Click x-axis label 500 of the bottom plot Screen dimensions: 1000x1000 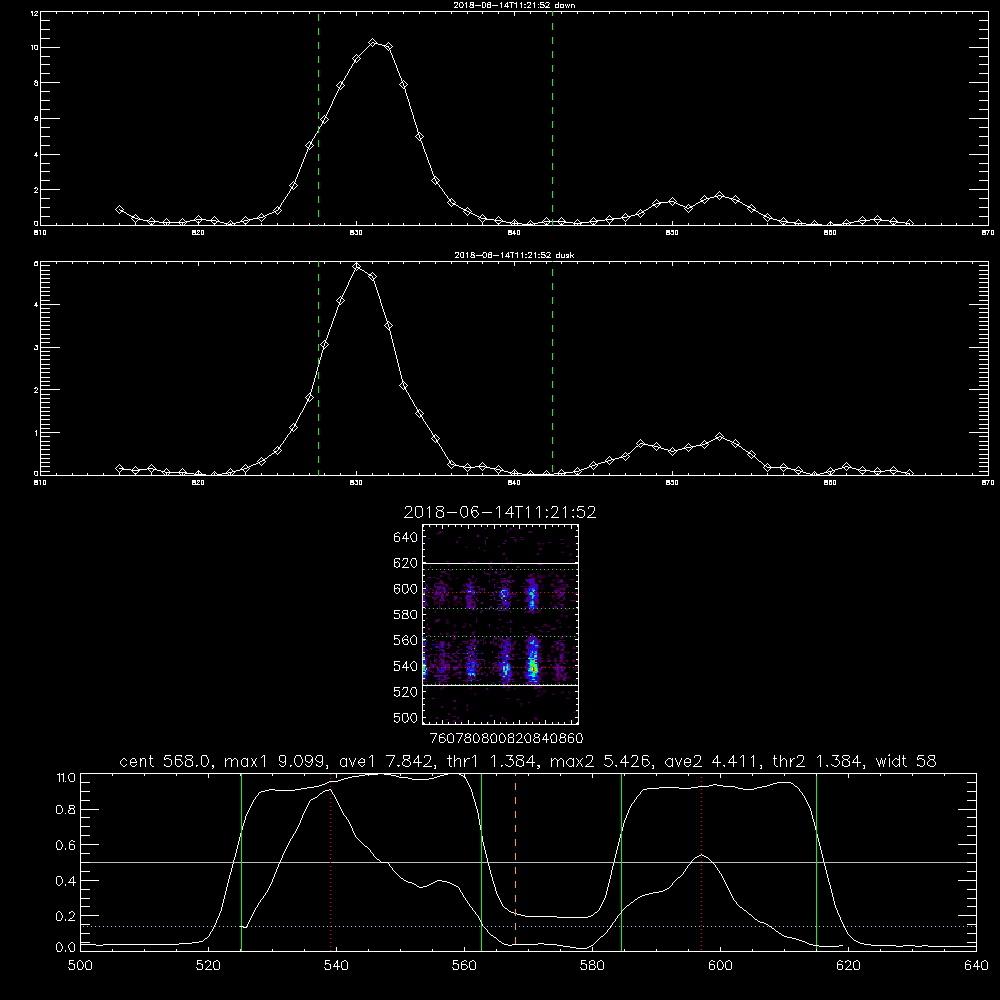(x=80, y=966)
